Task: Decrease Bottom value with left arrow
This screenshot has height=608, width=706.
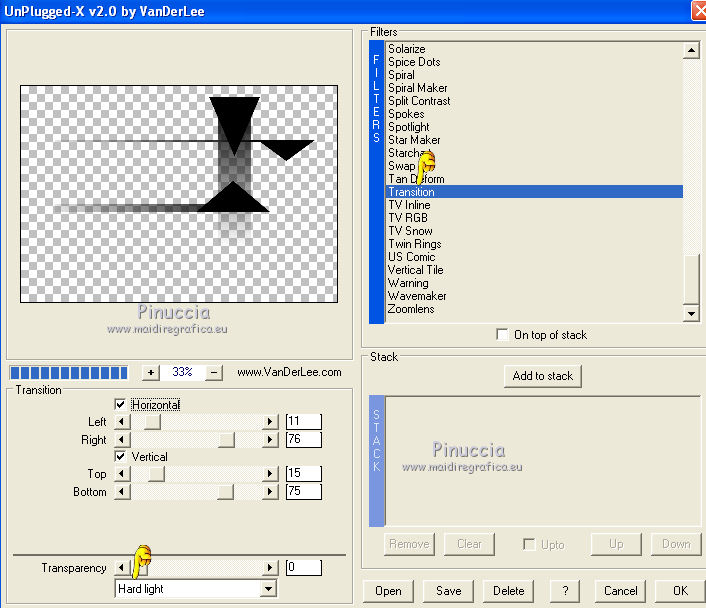Action: coord(122,491)
